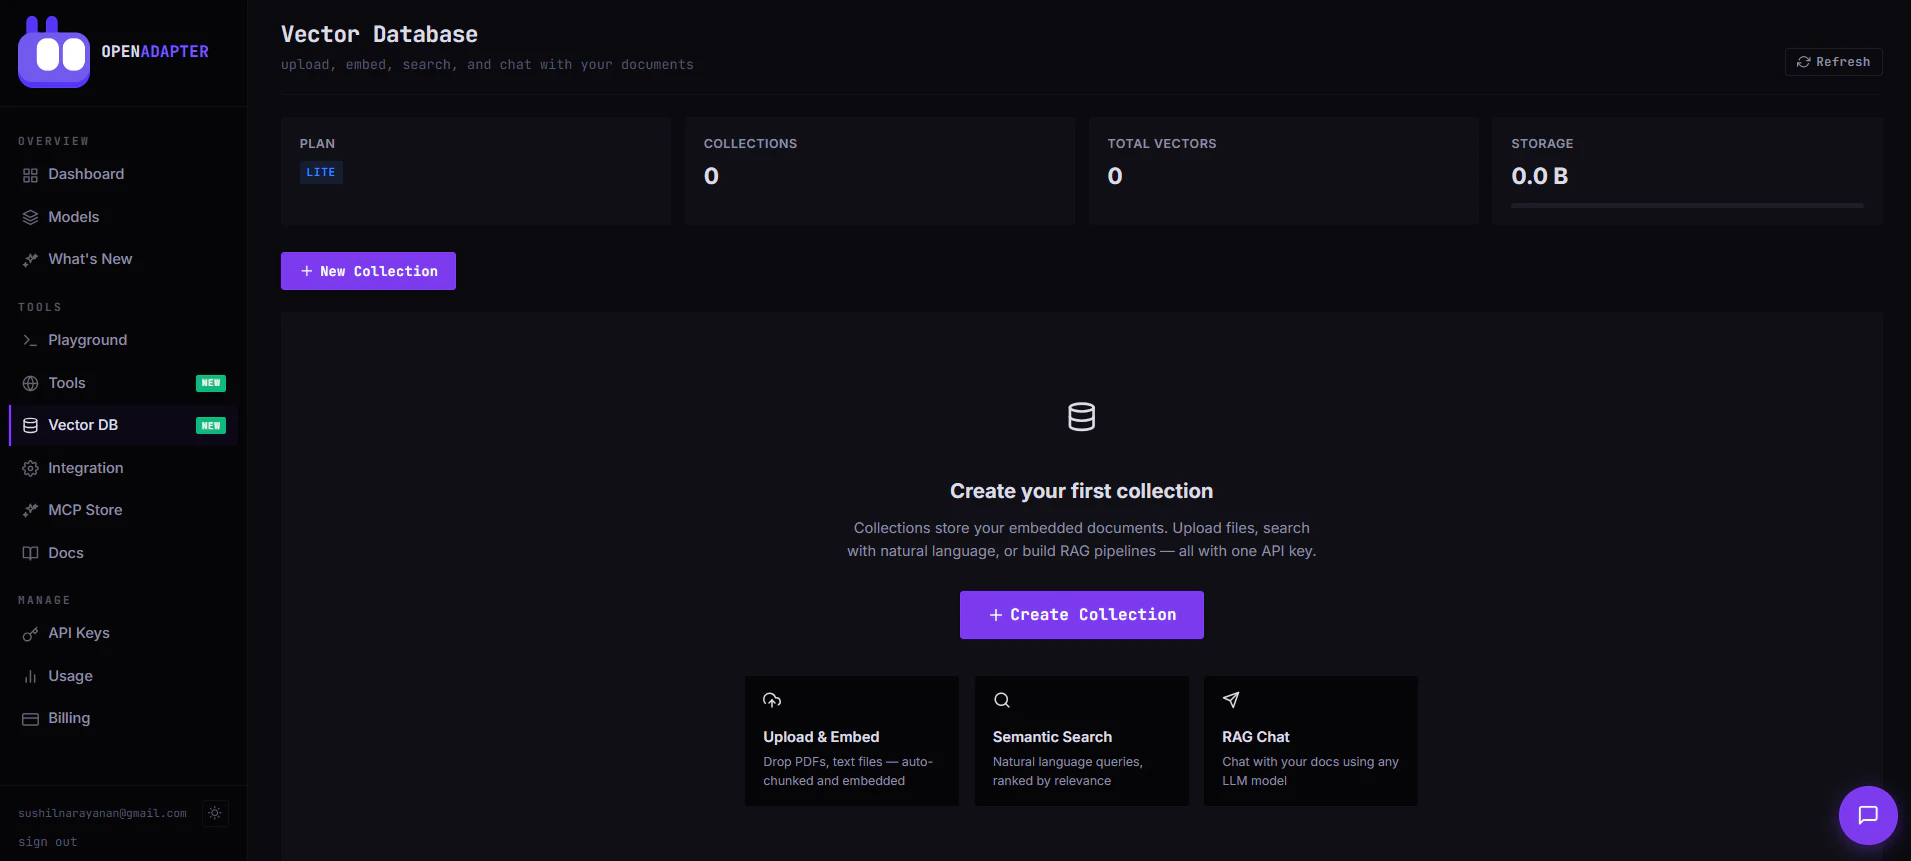Click the API Keys key icon

[30, 634]
